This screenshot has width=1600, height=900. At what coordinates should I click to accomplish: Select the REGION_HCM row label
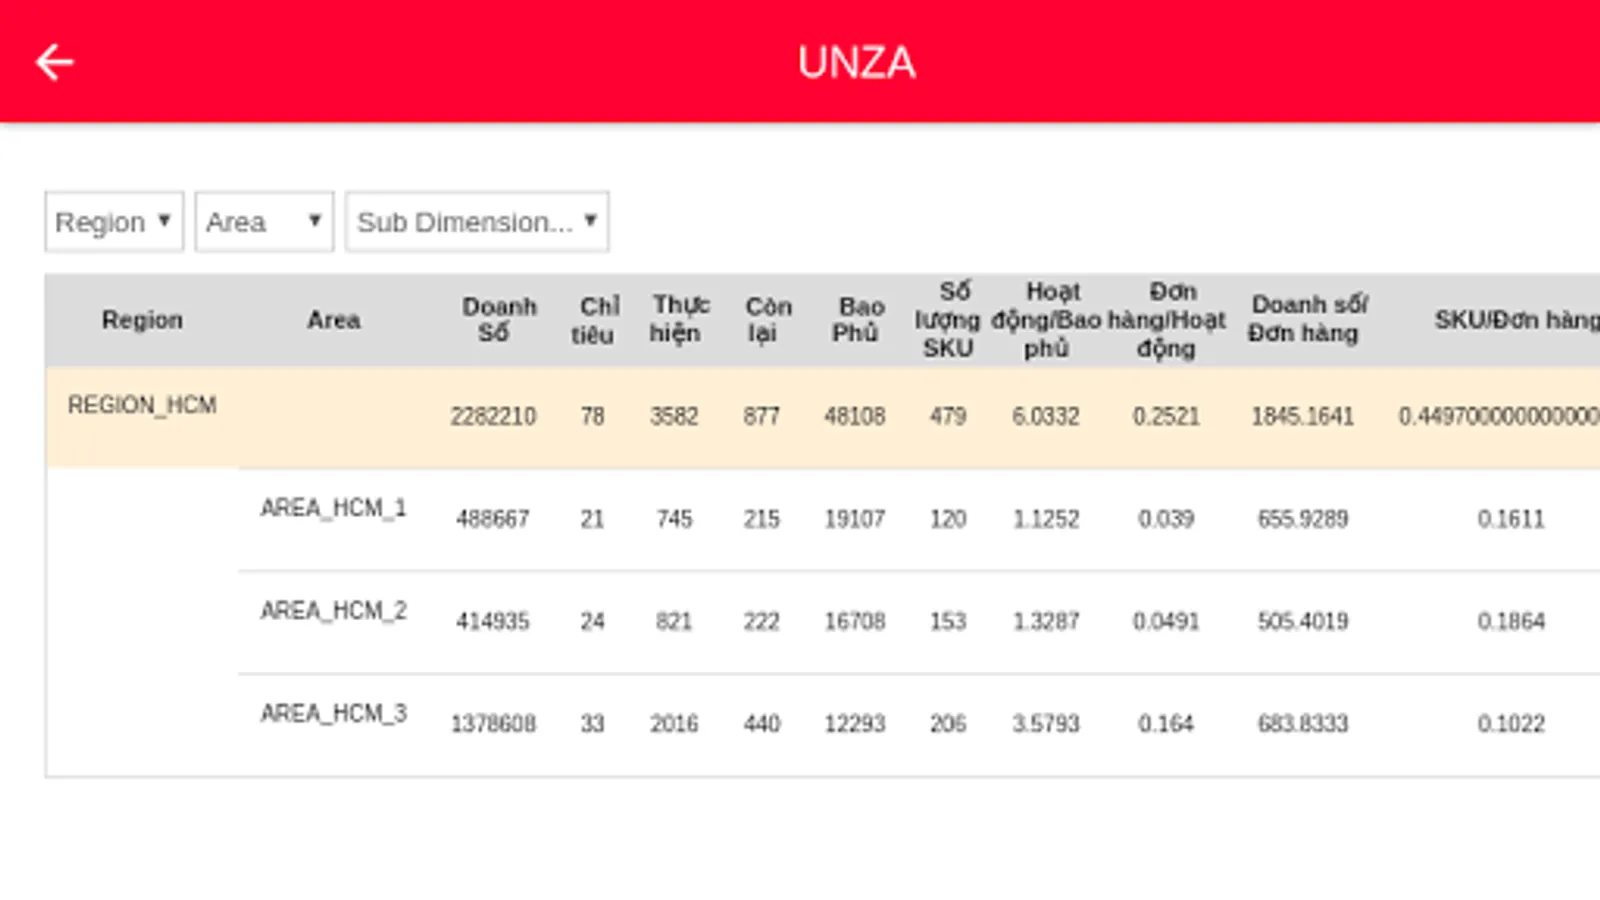142,405
